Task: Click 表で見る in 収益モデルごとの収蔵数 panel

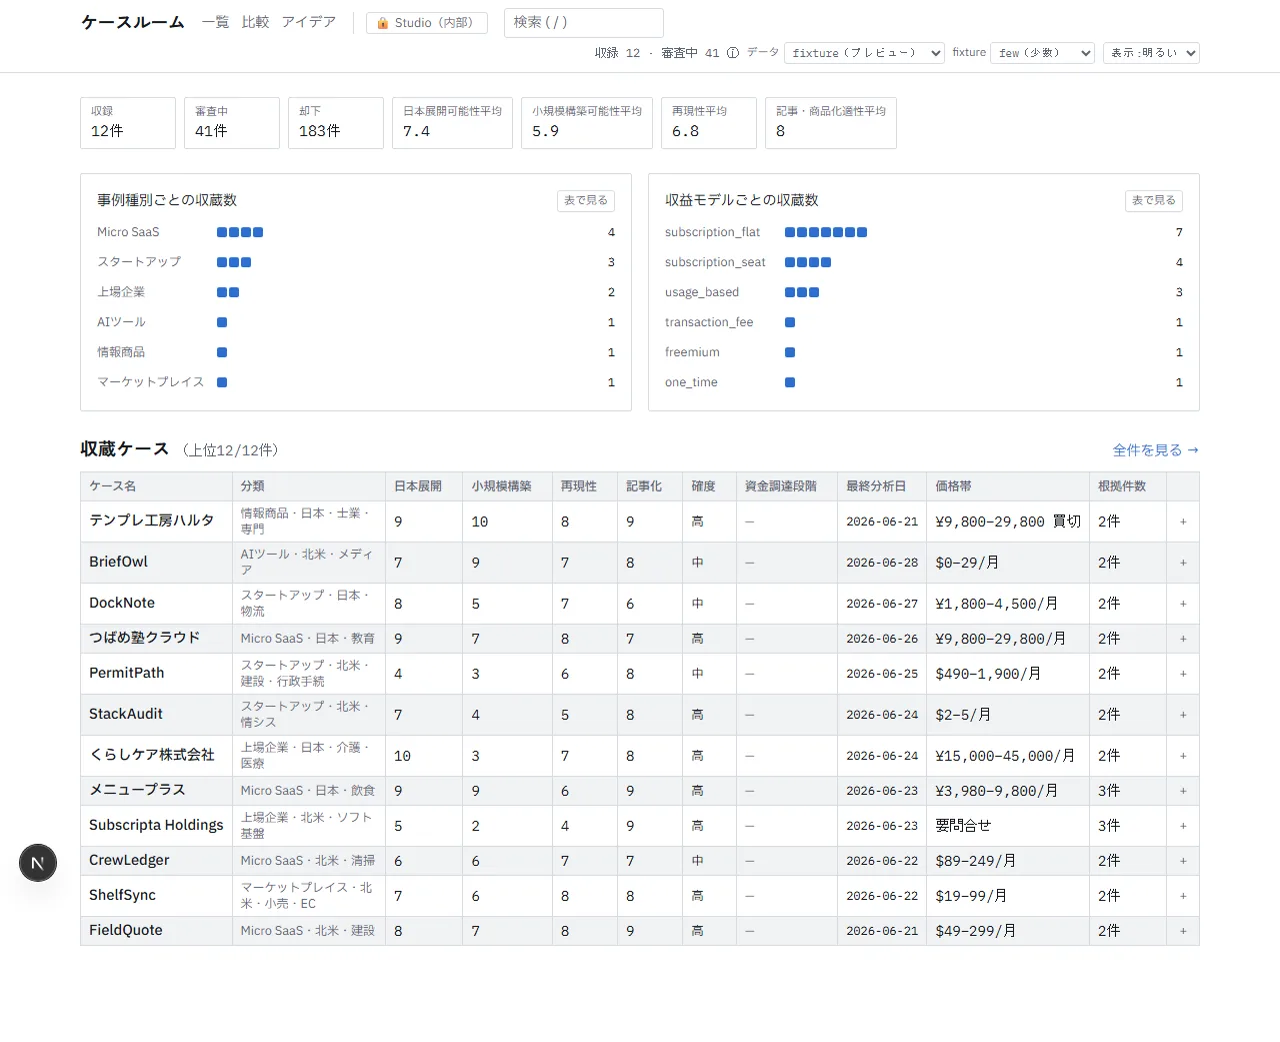Action: tap(1154, 201)
